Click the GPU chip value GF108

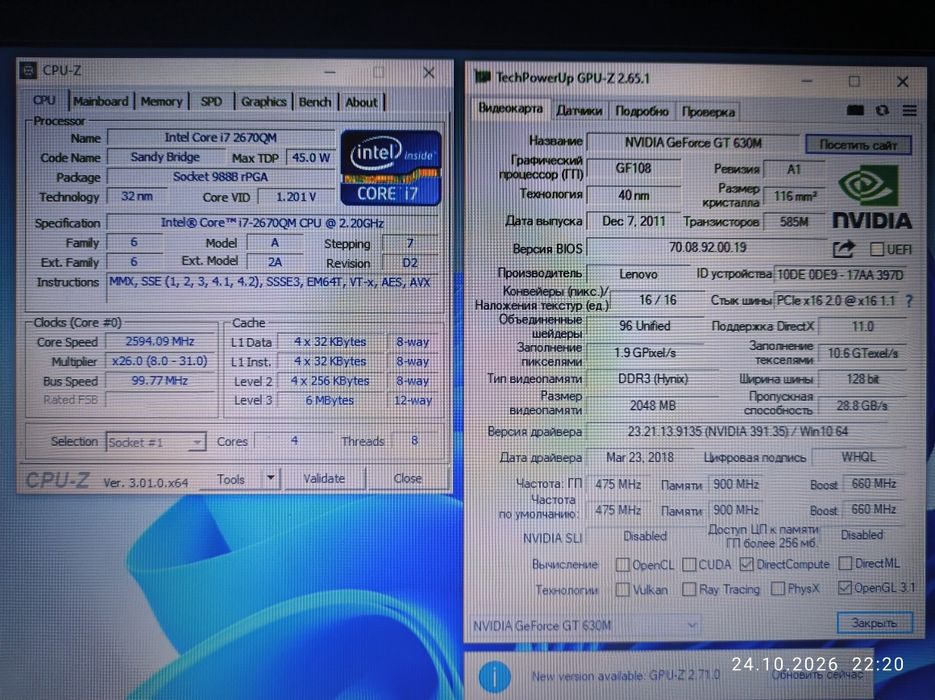point(633,169)
